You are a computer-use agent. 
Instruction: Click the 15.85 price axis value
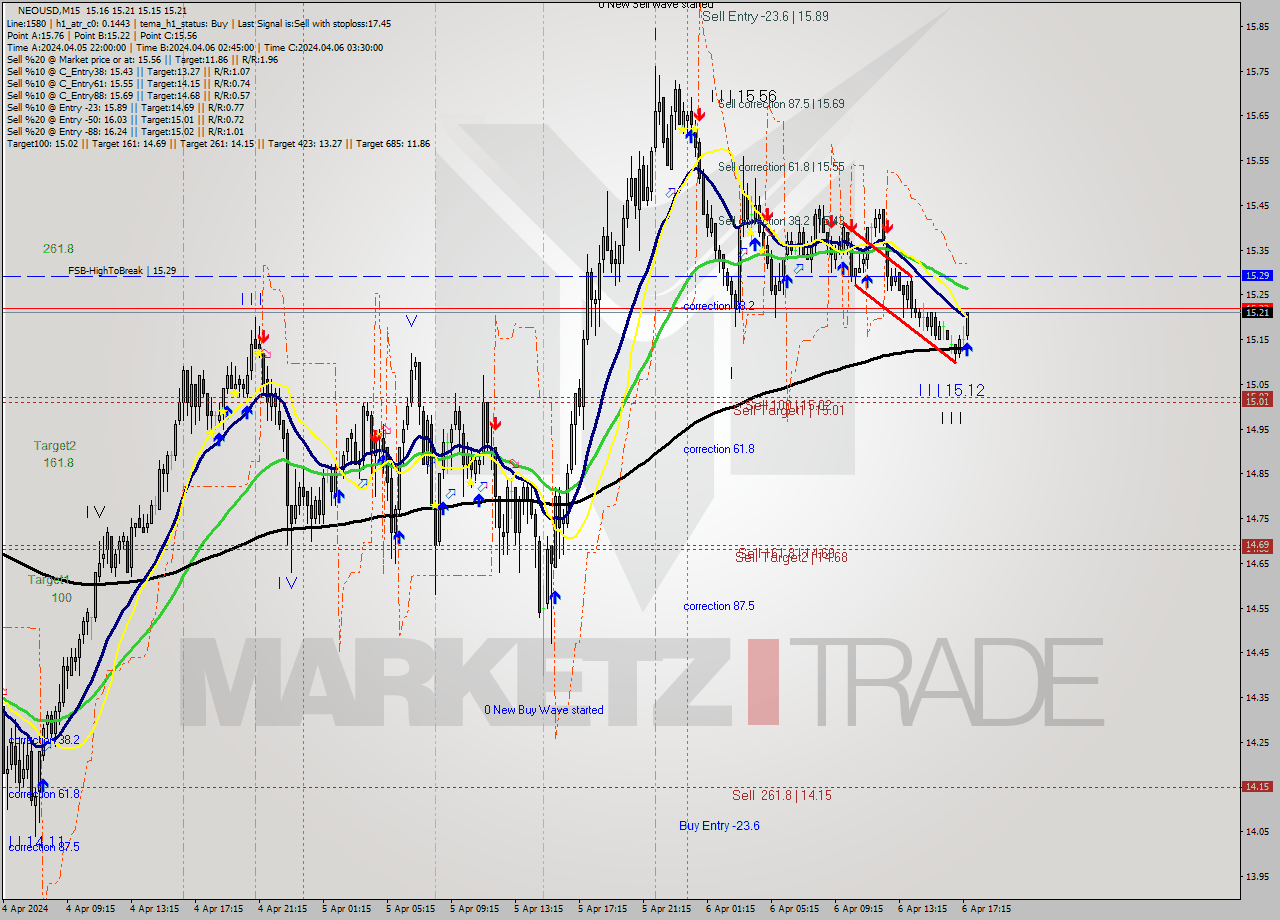pyautogui.click(x=1257, y=27)
